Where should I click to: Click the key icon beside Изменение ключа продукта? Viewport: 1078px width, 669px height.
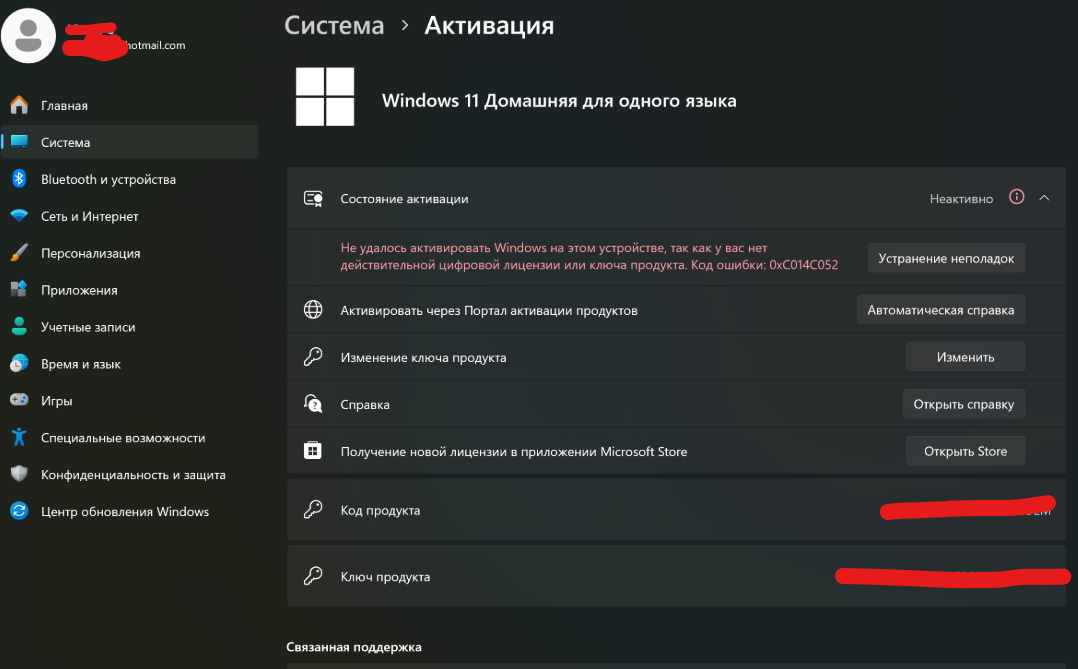click(314, 357)
